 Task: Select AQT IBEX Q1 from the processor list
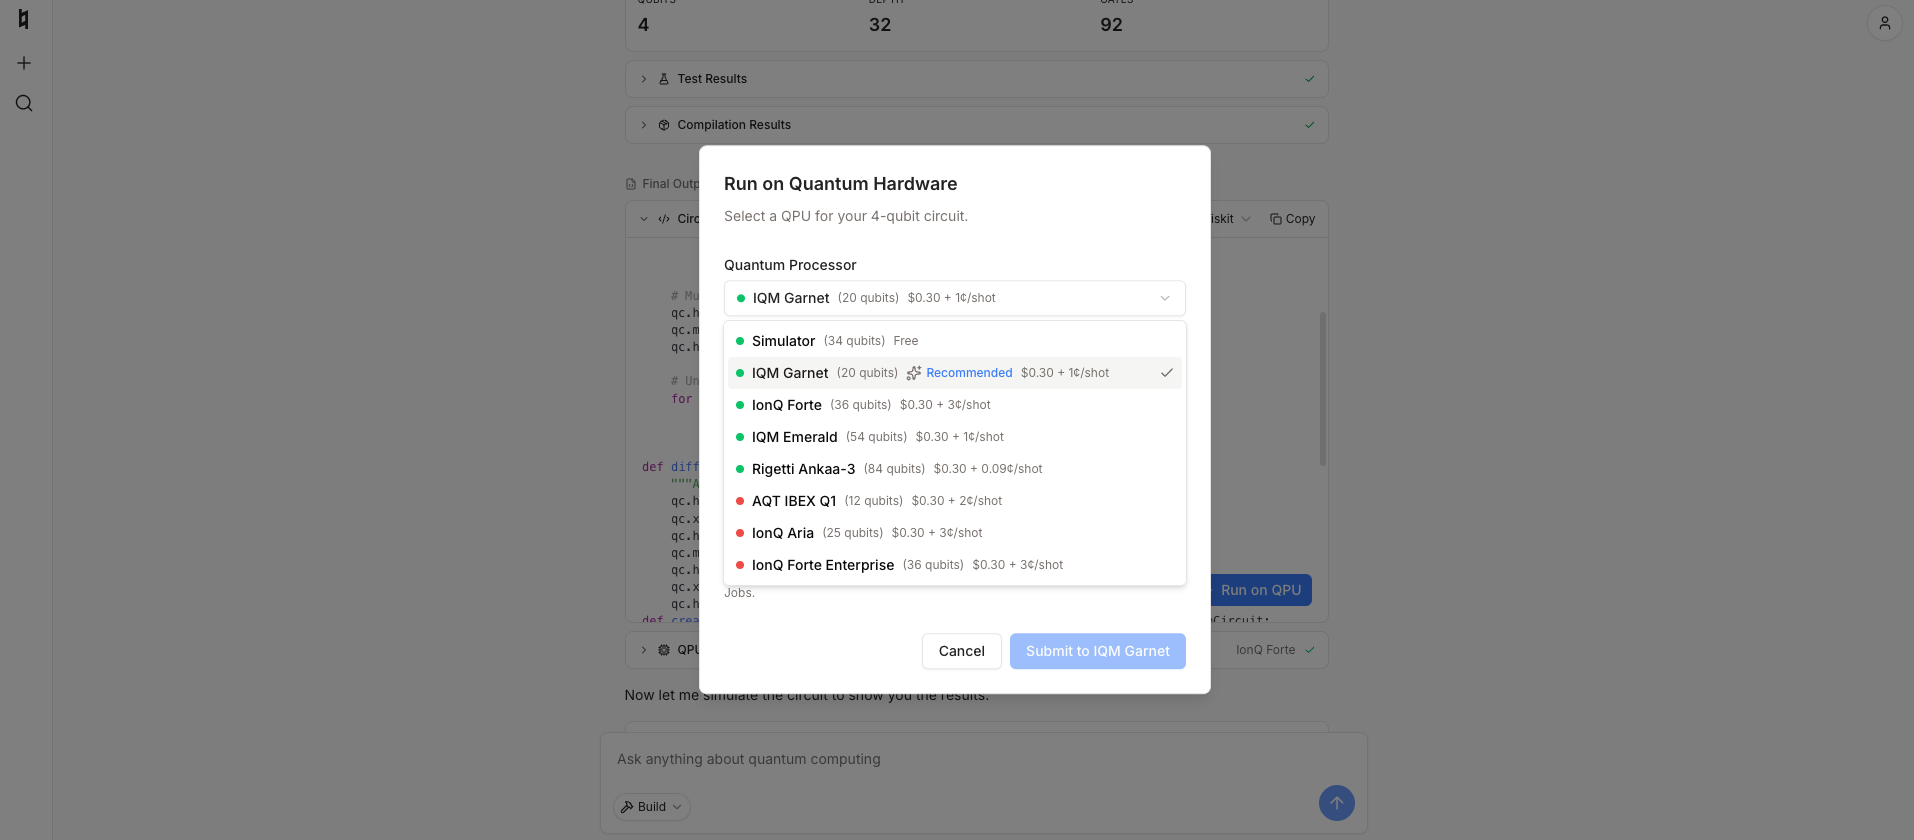(954, 501)
